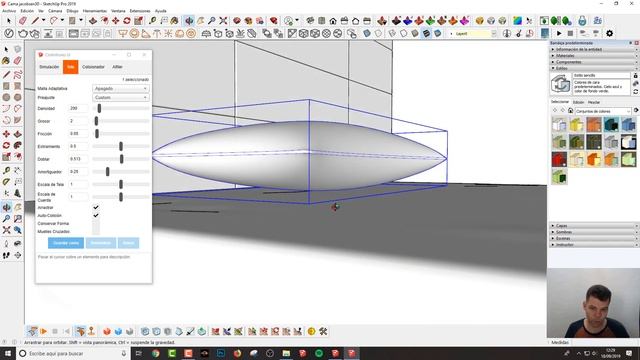Switch to the Mezclar tab in Estilos

594,102
